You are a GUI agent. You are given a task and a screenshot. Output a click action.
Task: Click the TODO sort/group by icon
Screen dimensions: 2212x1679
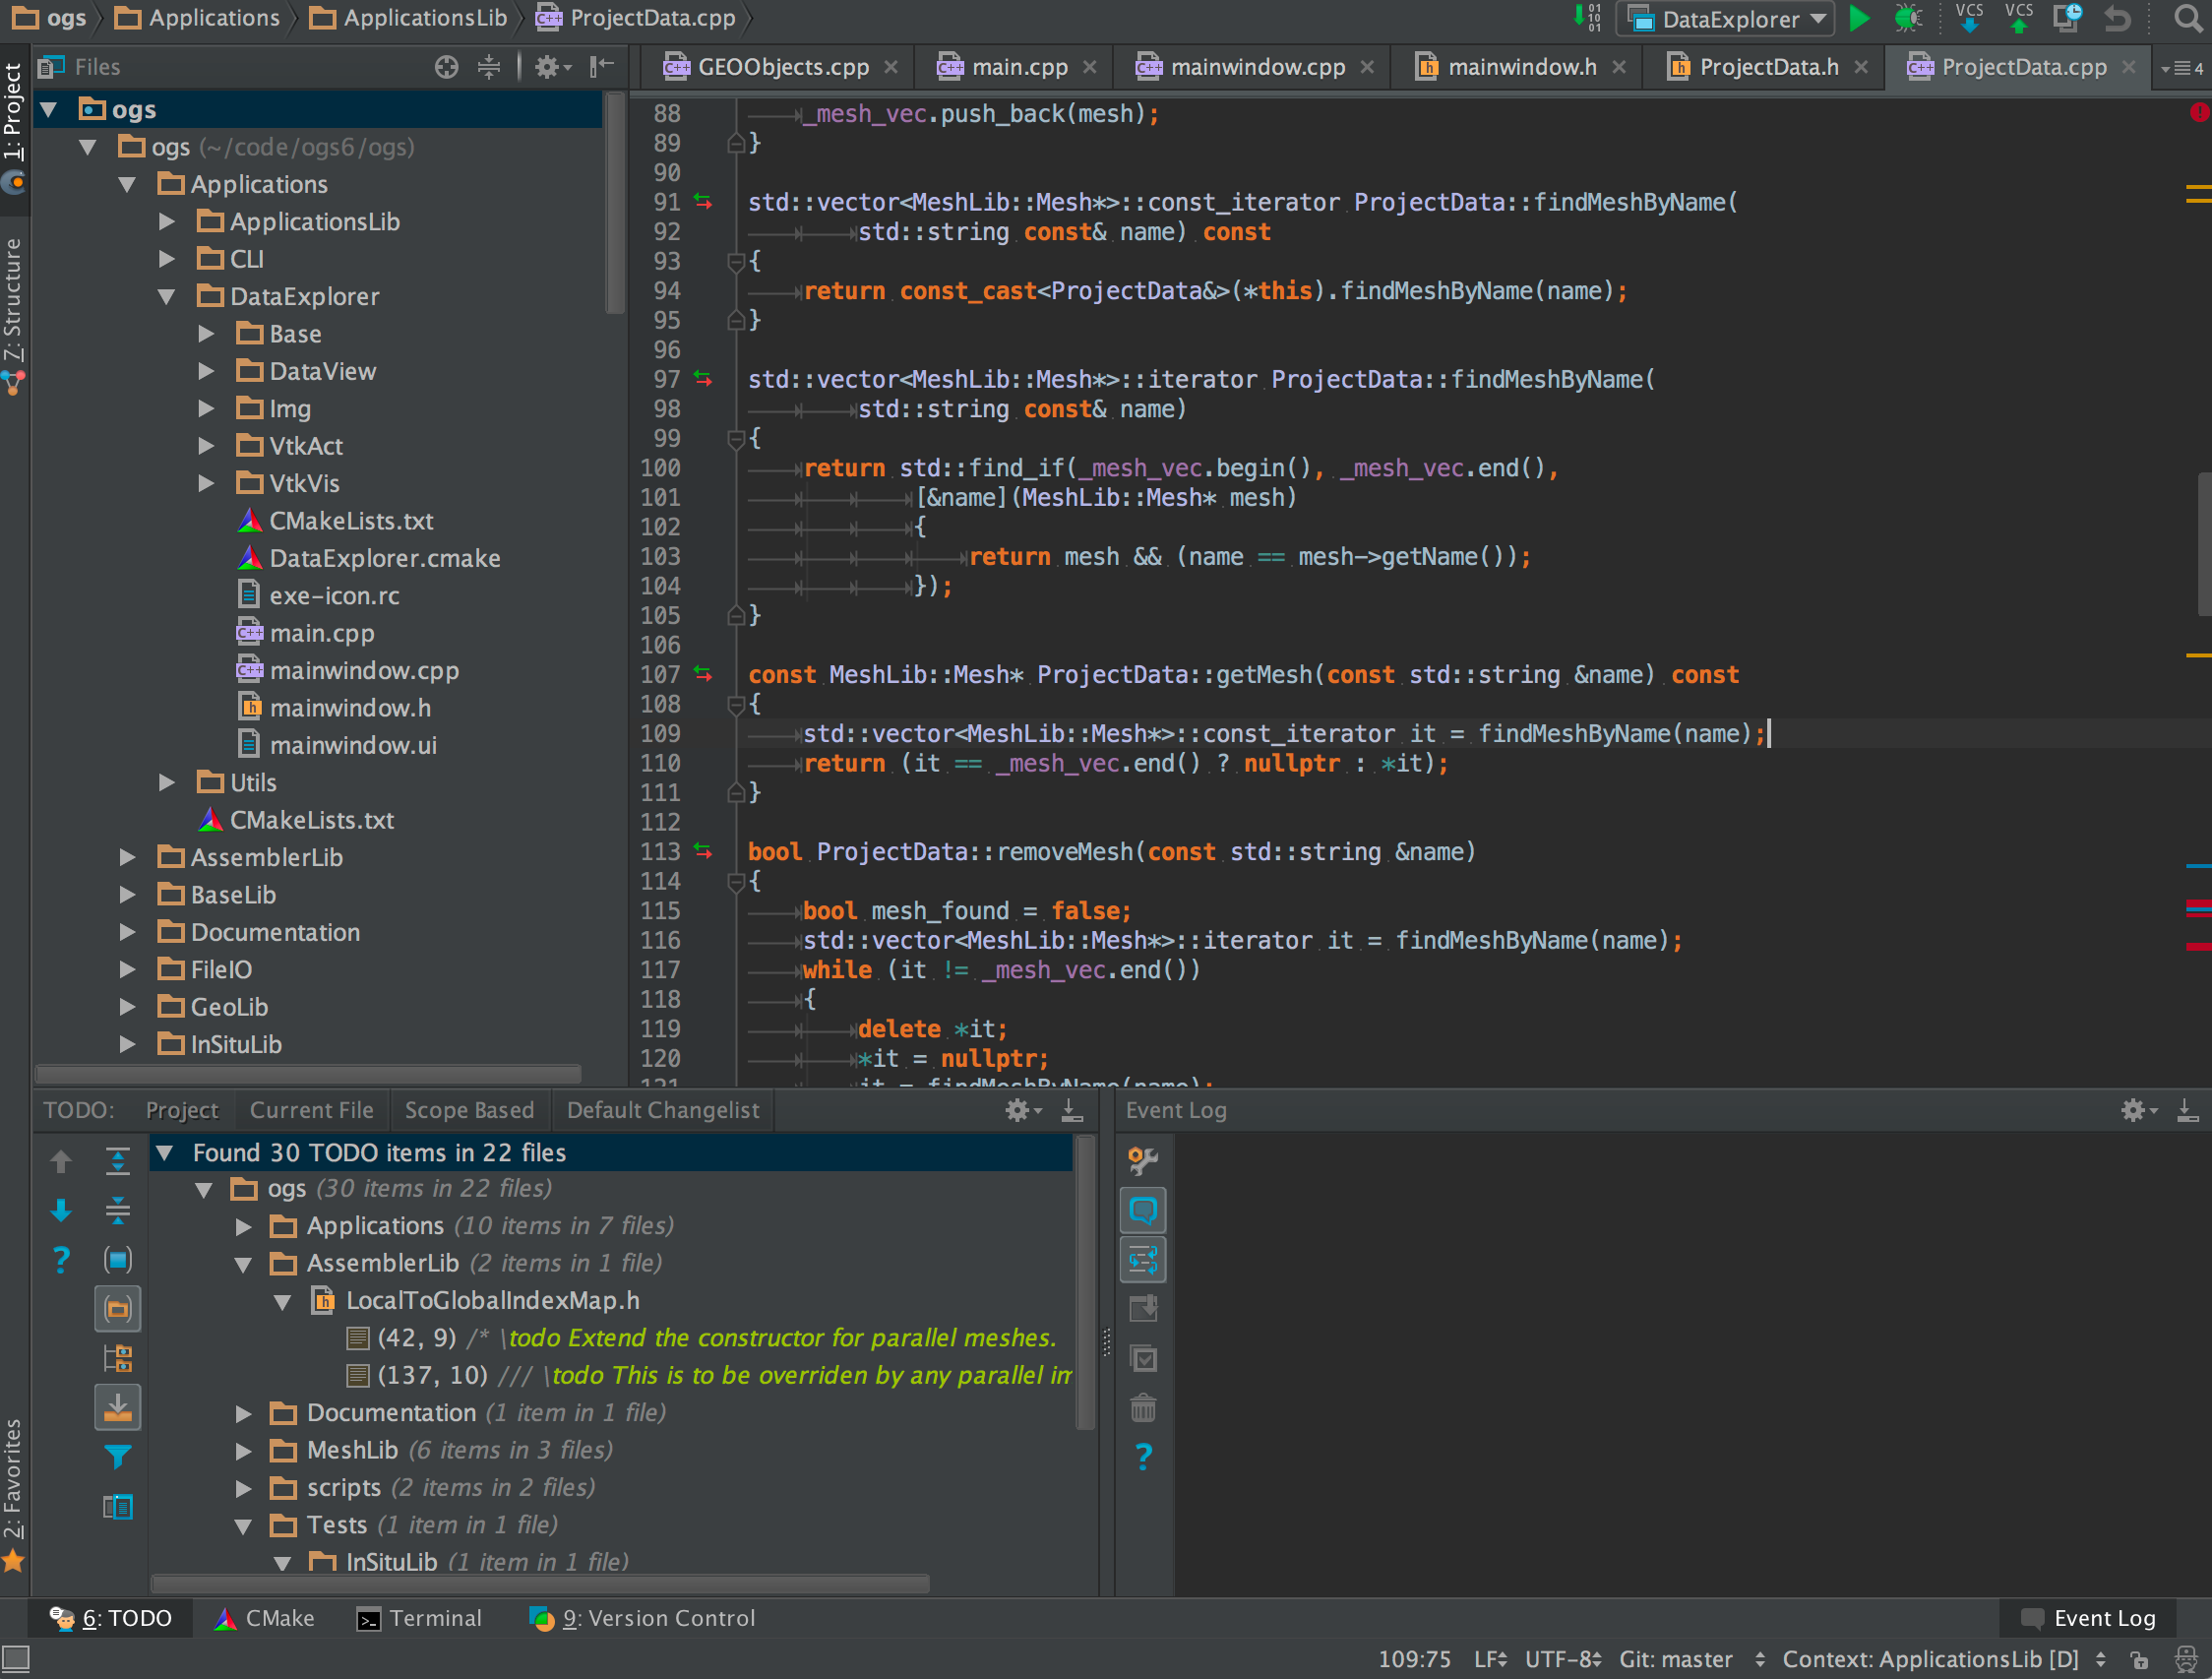click(x=118, y=1358)
